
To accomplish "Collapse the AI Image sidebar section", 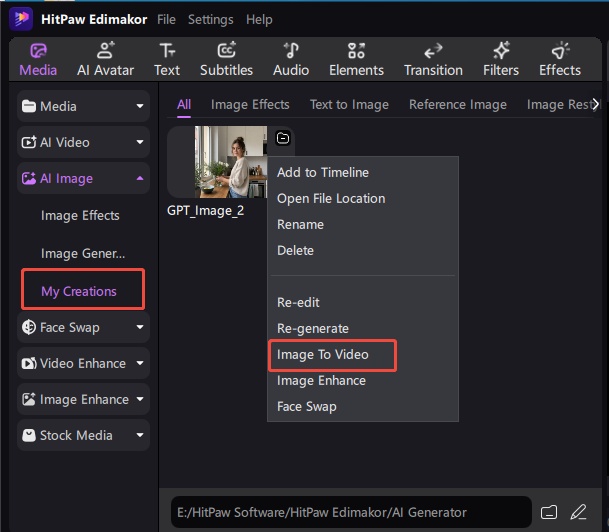I will [x=83, y=178].
